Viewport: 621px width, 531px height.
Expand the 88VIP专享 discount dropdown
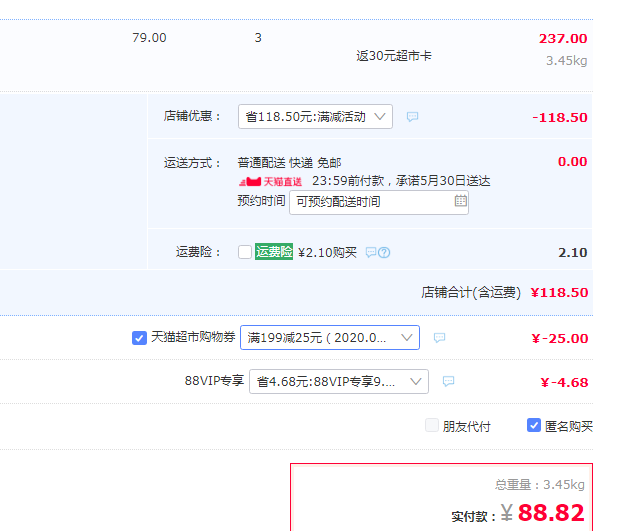point(339,381)
